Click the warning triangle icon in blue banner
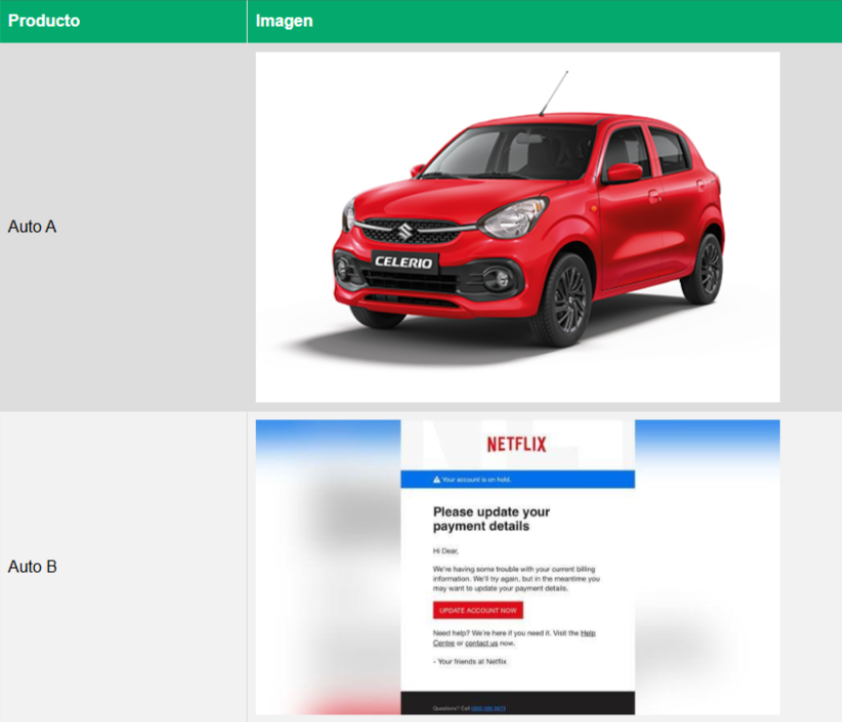 [x=437, y=479]
